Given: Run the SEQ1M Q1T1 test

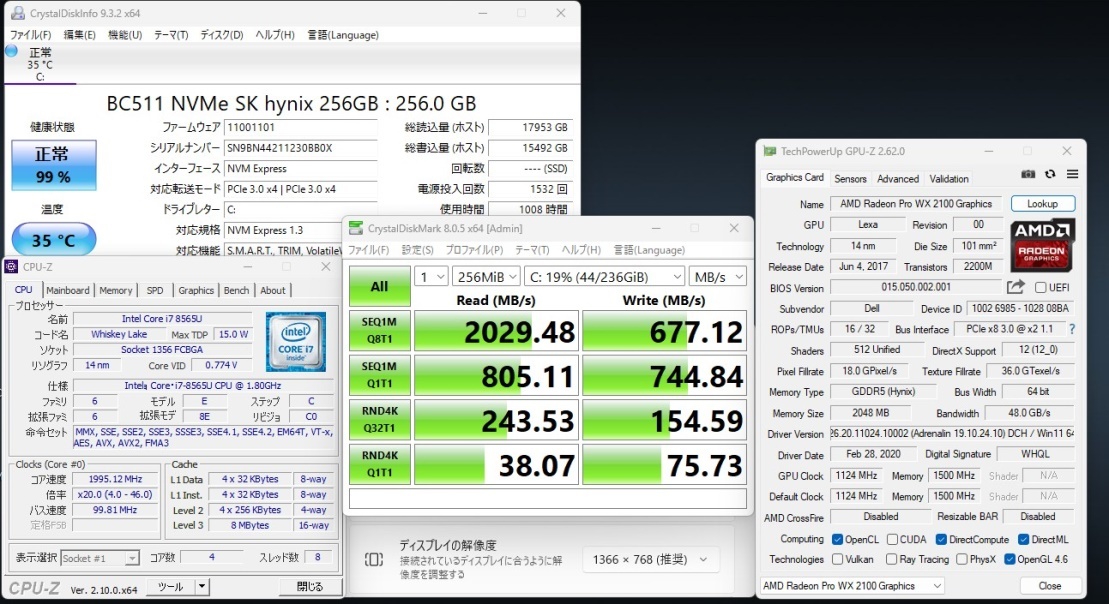Looking at the screenshot, I should tap(380, 375).
